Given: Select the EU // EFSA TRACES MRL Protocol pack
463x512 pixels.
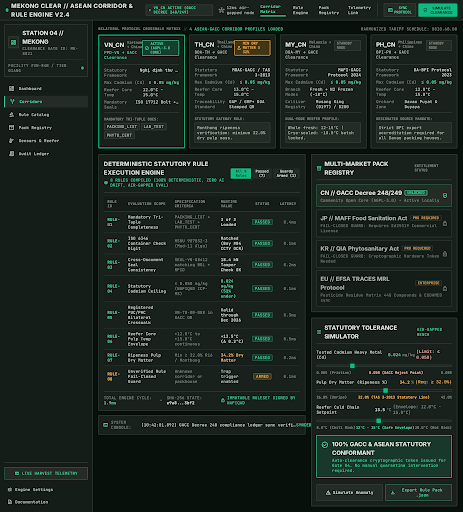Looking at the screenshot, I should [384, 288].
